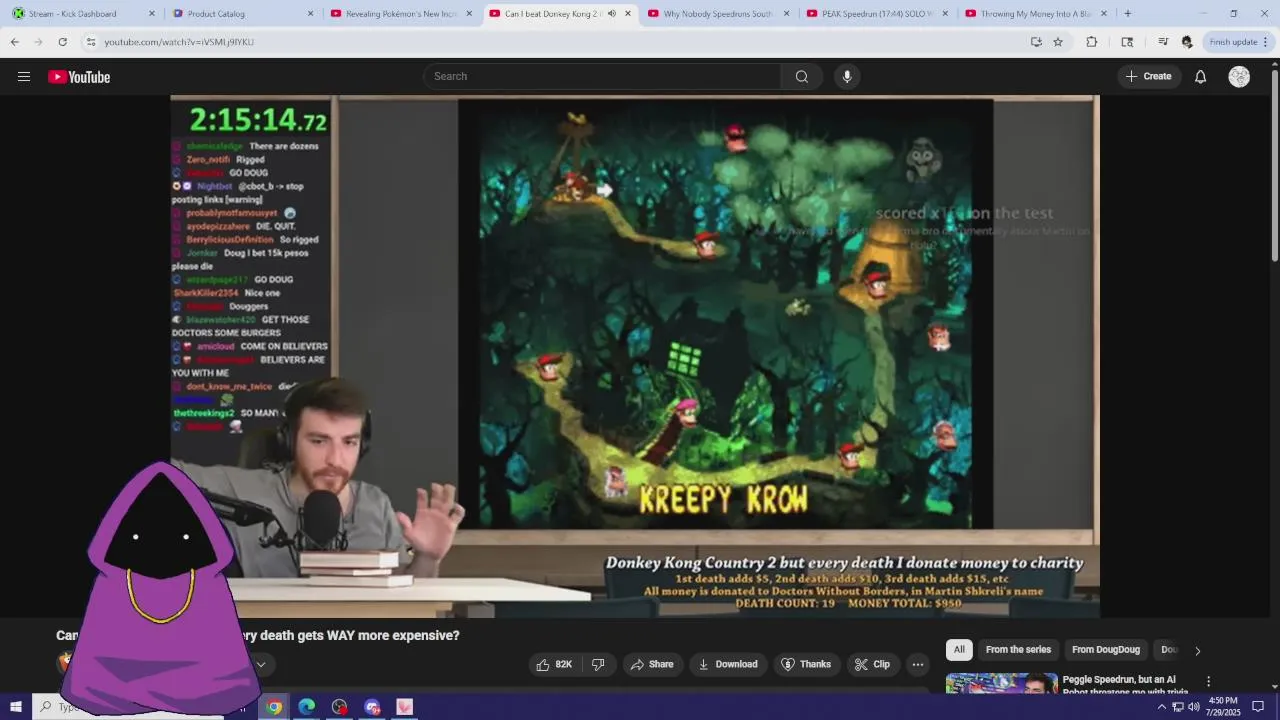Screen dimensions: 1280x720
Task: Click Chrome icon in taskbar
Action: tap(273, 707)
